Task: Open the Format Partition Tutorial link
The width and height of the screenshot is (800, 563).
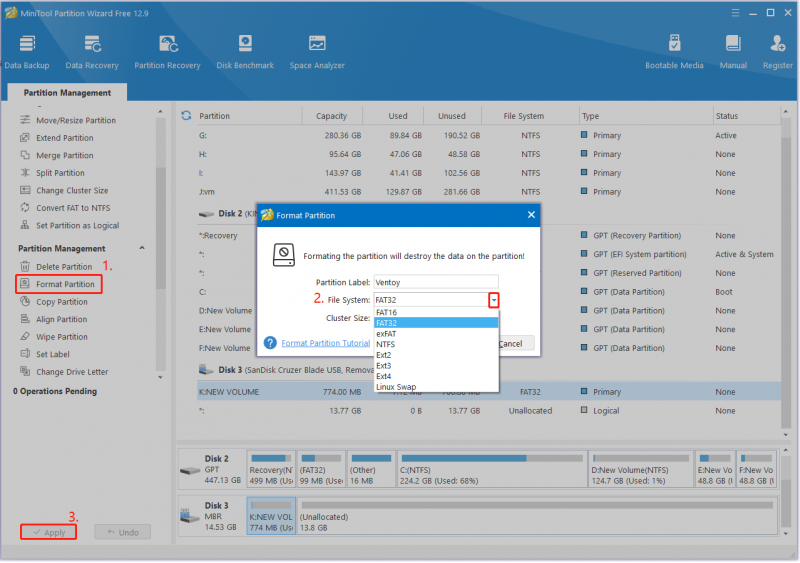Action: tap(326, 343)
